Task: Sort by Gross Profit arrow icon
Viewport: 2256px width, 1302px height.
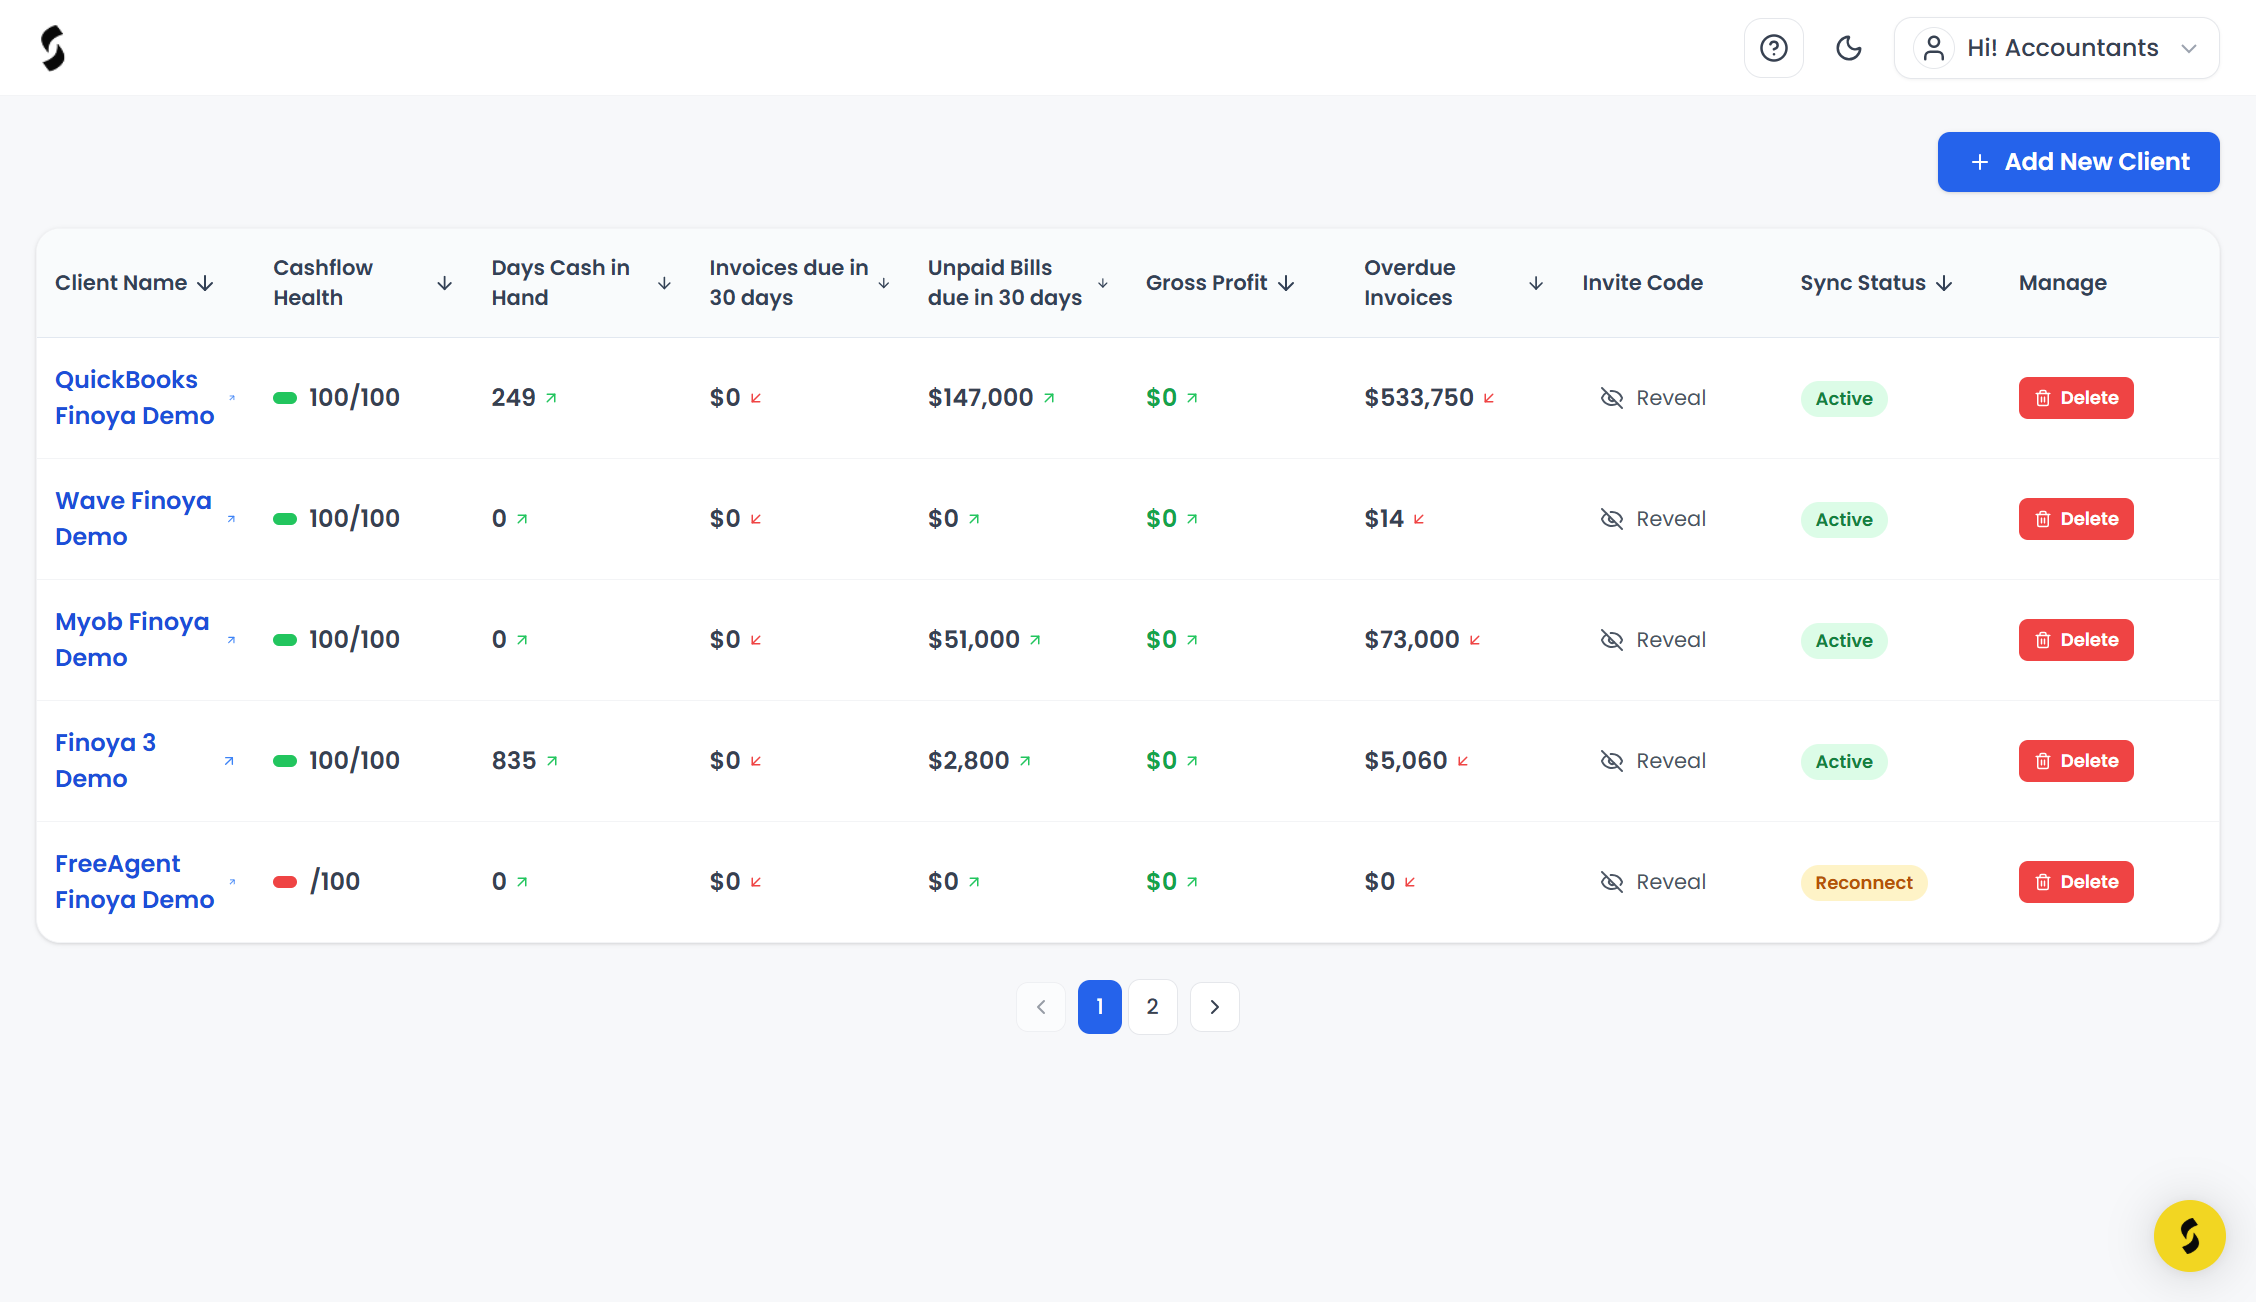Action: [1286, 283]
